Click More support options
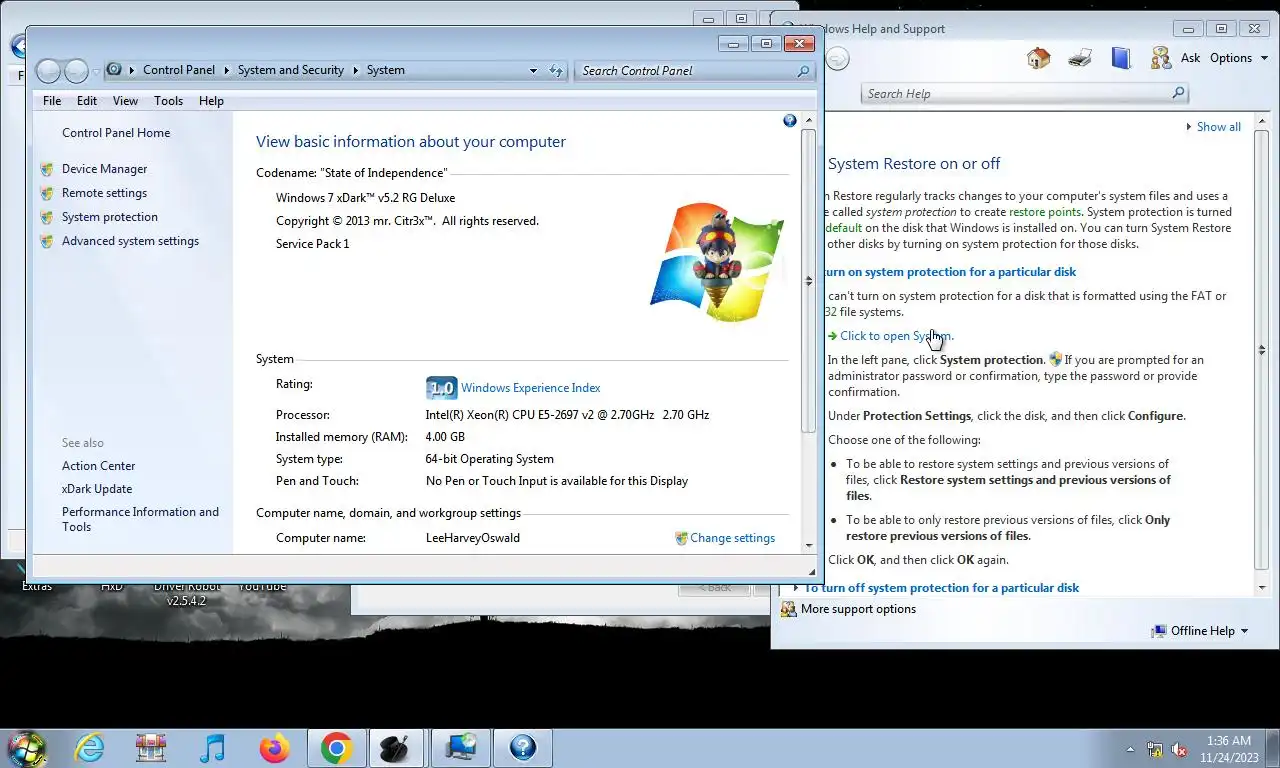Screen dimensions: 1280x768 tap(858, 609)
